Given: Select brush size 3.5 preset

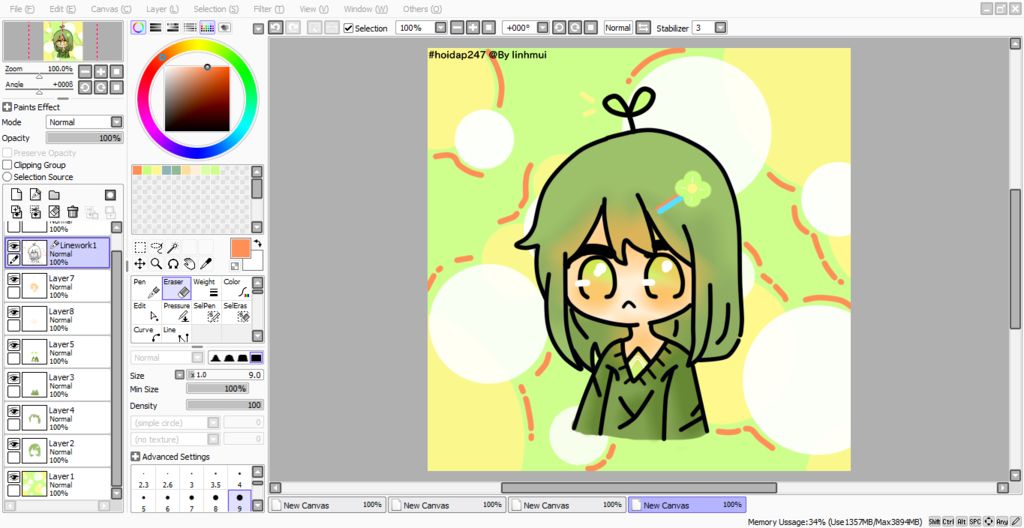Looking at the screenshot, I should click(216, 480).
